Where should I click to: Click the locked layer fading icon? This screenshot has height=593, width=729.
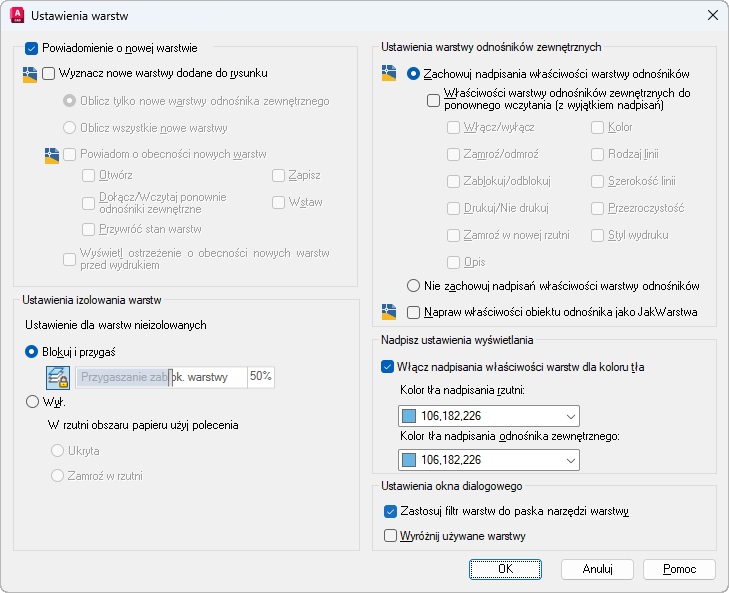58,377
